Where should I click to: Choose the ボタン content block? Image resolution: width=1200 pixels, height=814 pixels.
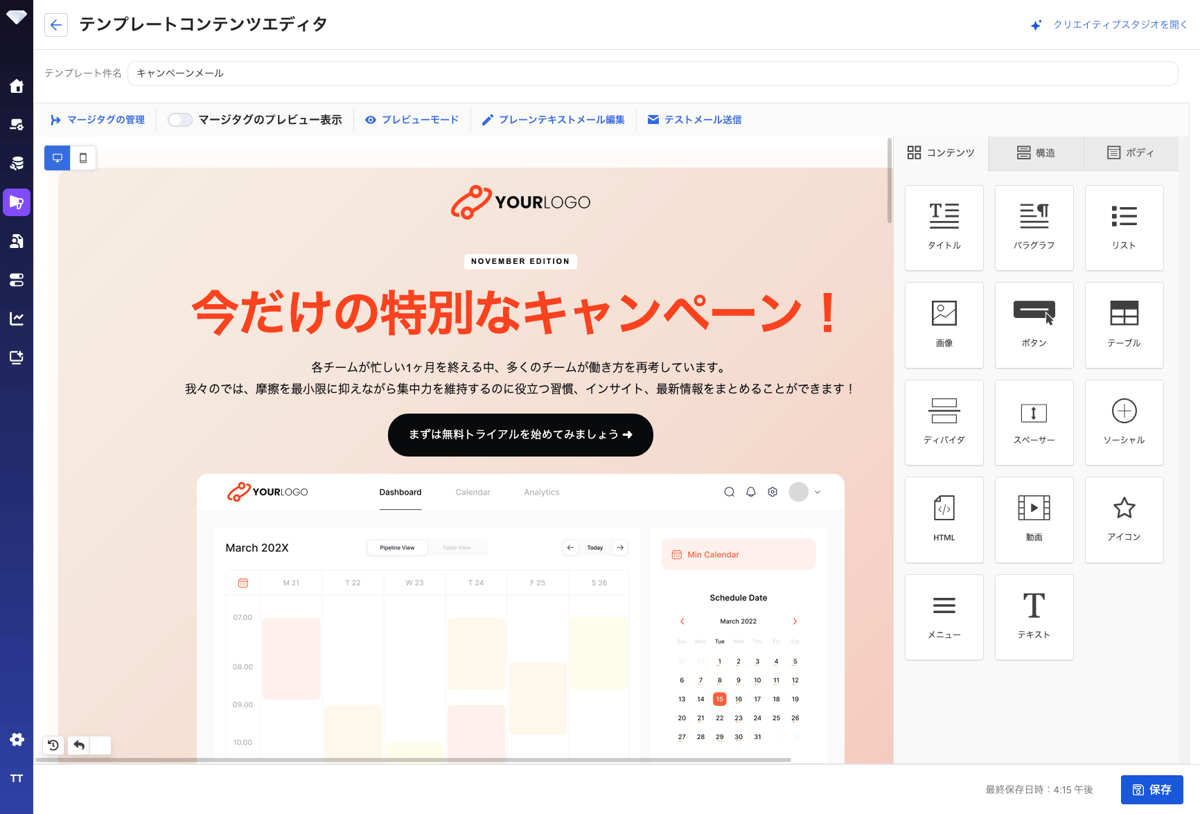1034,325
